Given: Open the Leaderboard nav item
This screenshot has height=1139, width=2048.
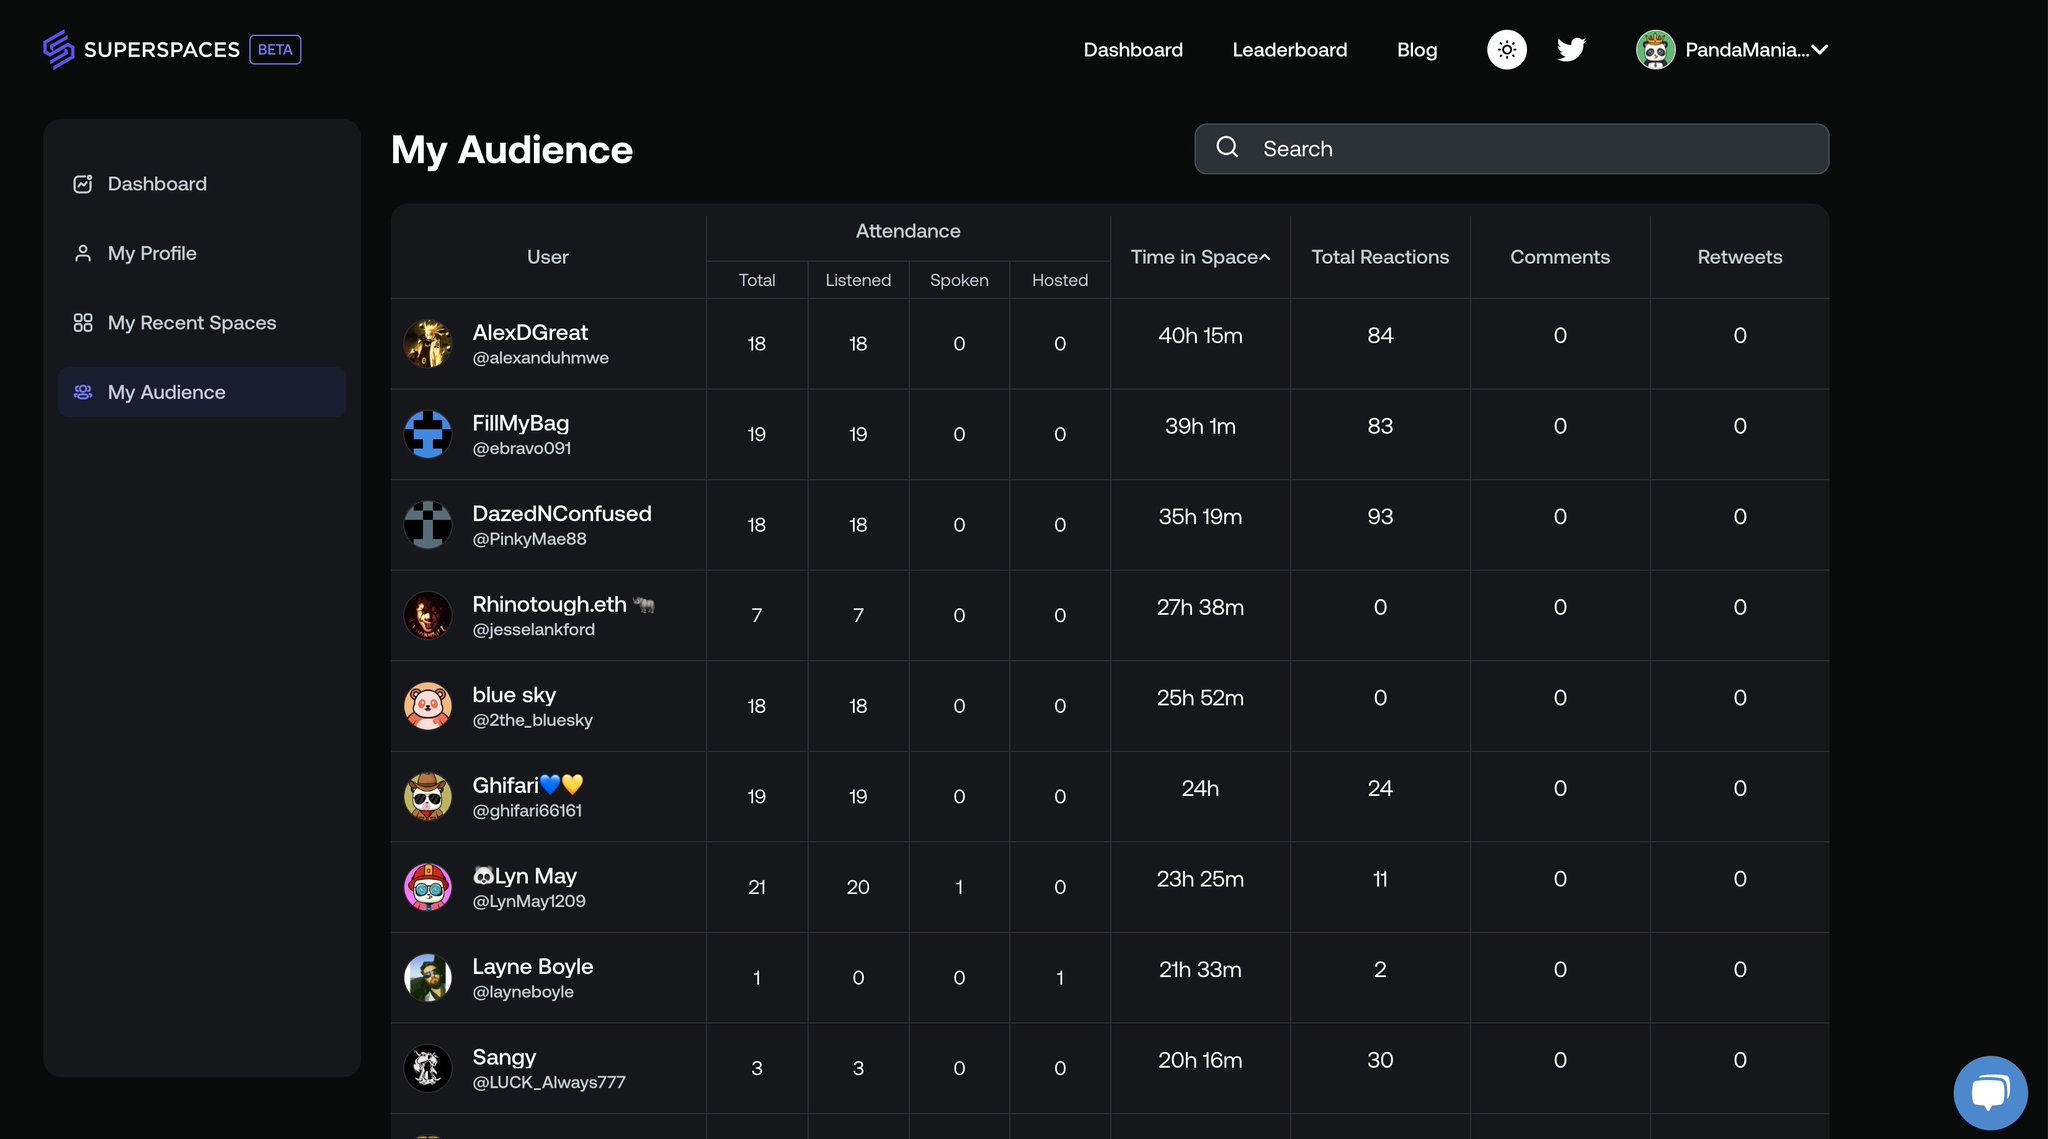Looking at the screenshot, I should point(1289,49).
